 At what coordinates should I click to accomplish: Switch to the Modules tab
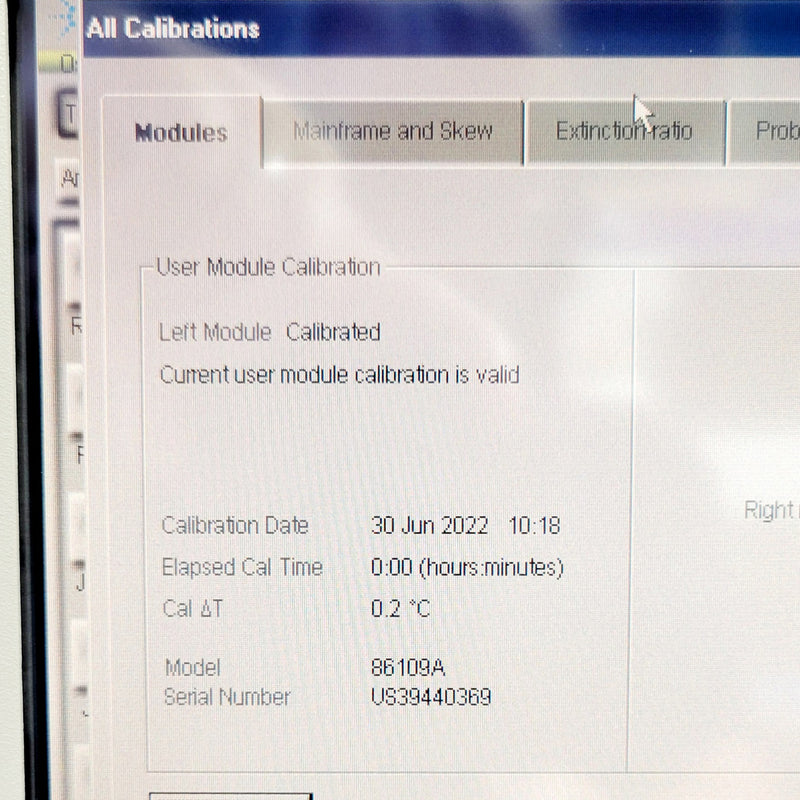181,133
